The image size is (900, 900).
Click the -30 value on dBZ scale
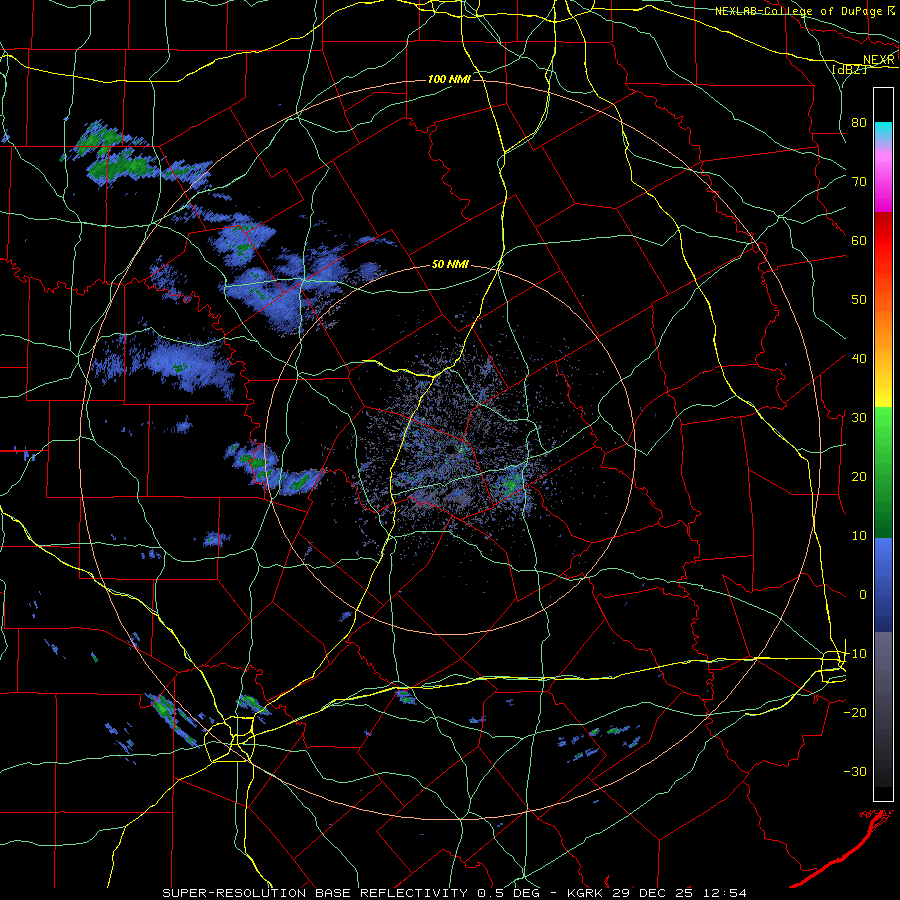tap(855, 771)
